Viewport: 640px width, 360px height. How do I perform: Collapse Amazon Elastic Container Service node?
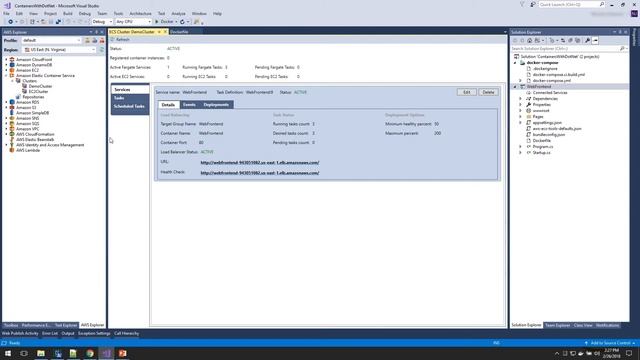(x=6, y=76)
